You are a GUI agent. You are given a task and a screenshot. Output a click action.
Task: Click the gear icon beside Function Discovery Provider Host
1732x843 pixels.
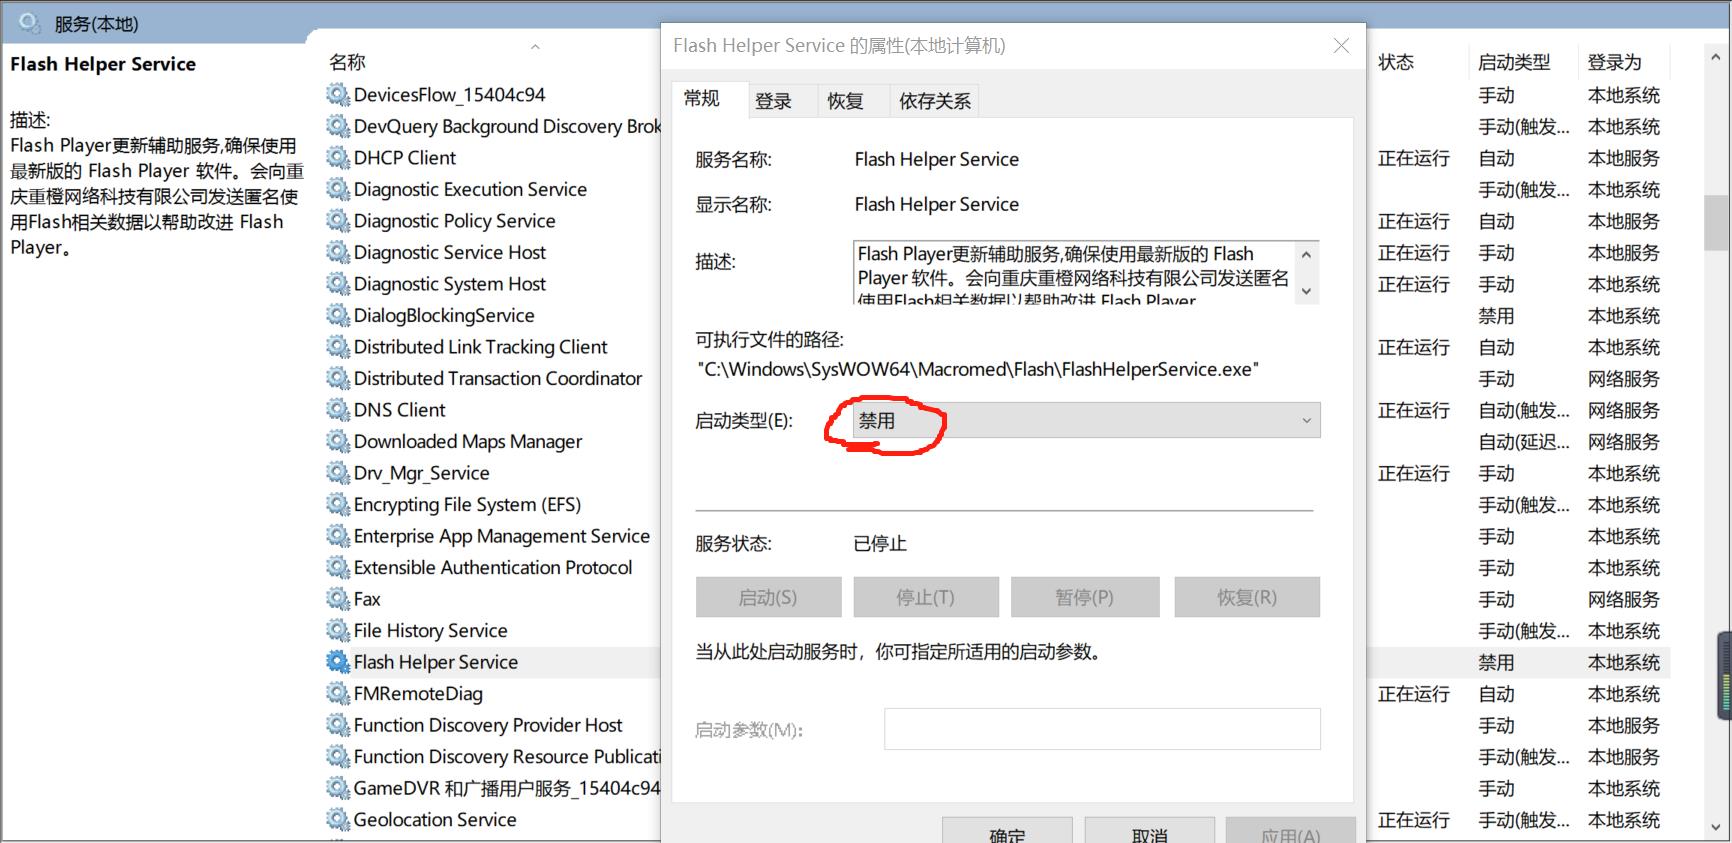(338, 725)
